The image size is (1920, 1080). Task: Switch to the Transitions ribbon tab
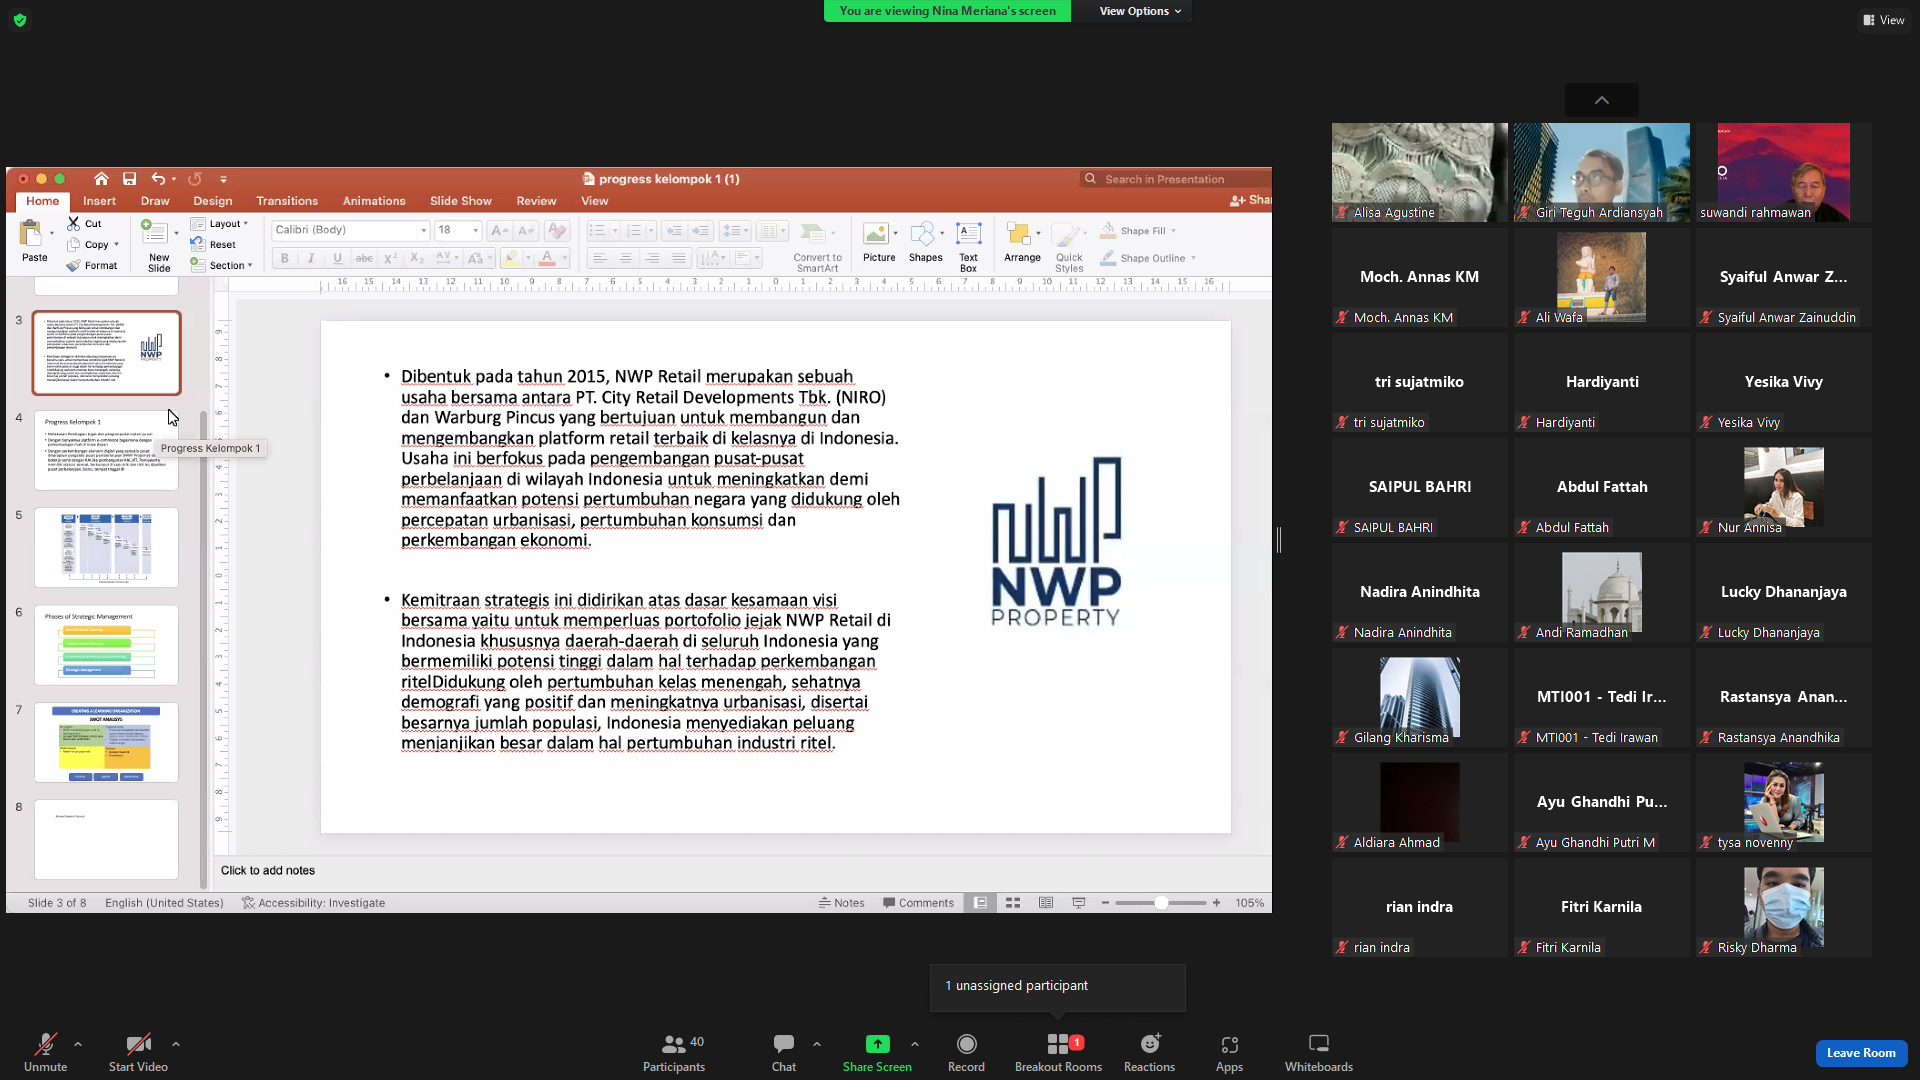287,201
